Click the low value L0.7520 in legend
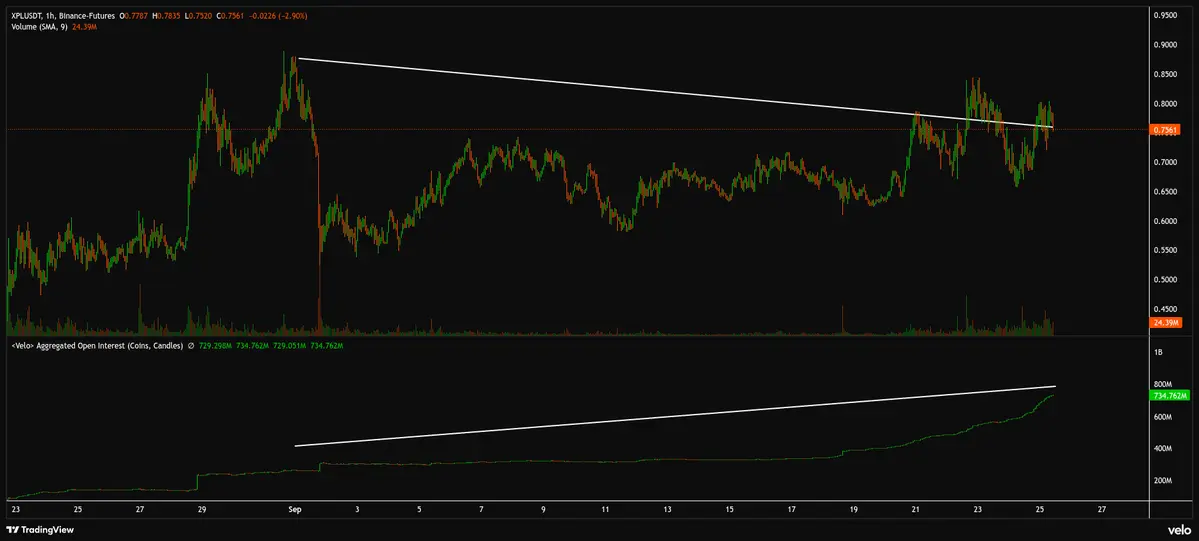The height and width of the screenshot is (541, 1199). tap(198, 16)
